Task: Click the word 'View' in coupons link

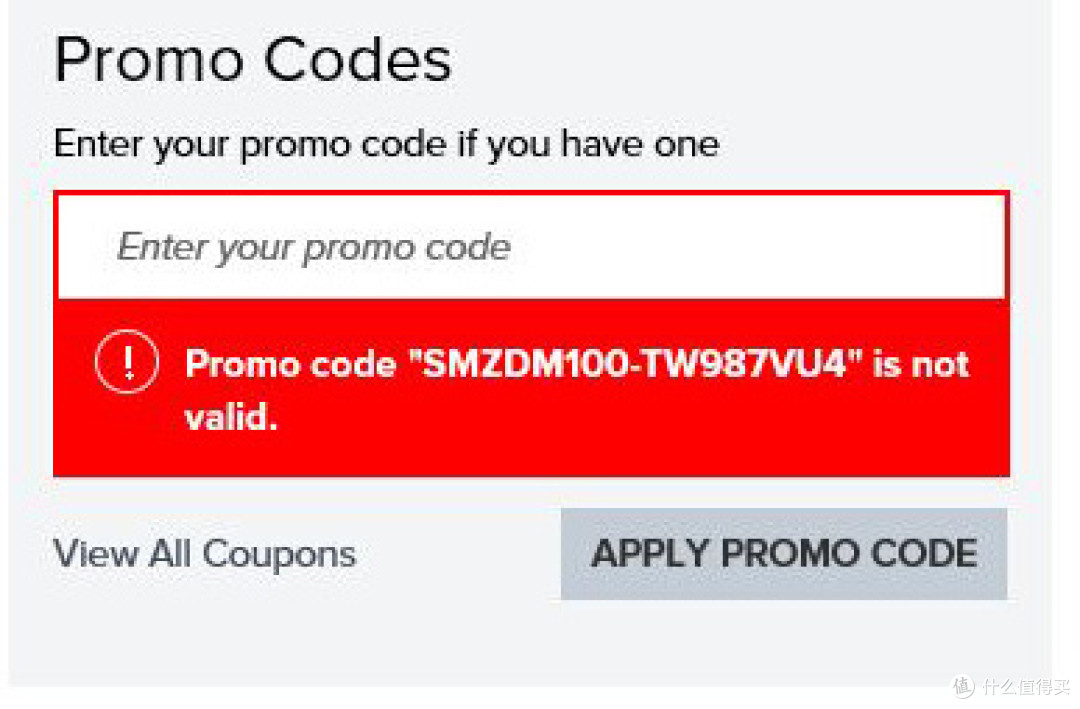Action: [x=96, y=553]
